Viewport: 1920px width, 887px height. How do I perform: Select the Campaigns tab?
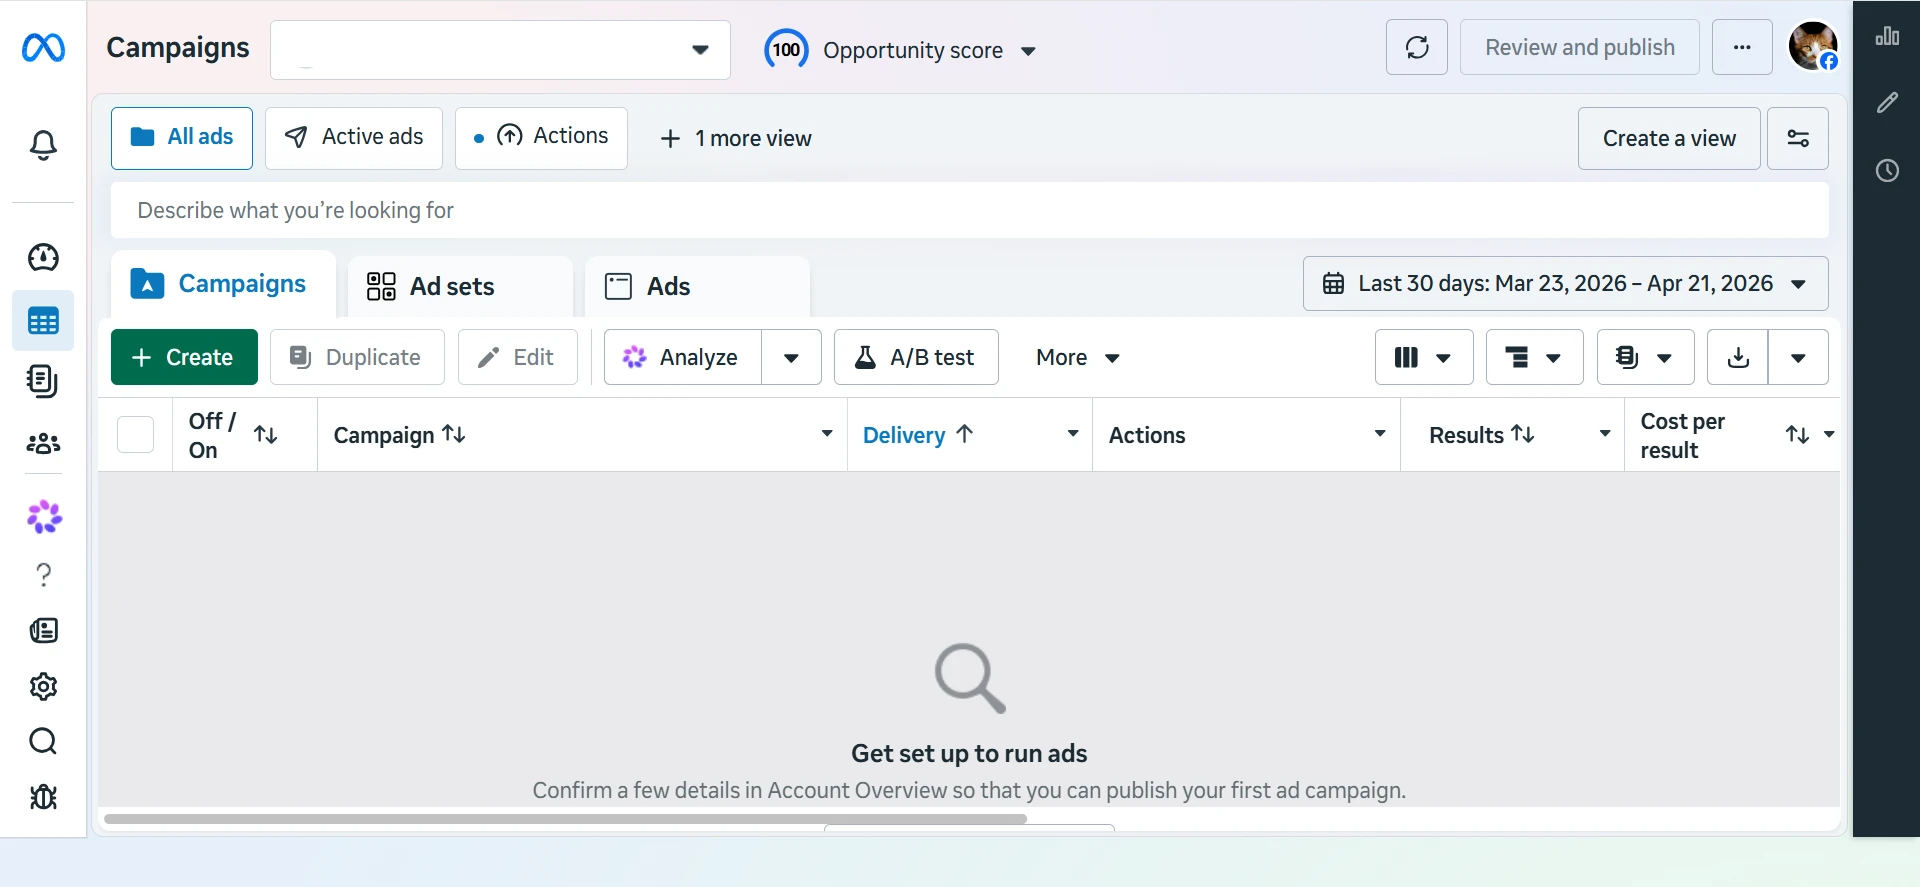tap(223, 285)
